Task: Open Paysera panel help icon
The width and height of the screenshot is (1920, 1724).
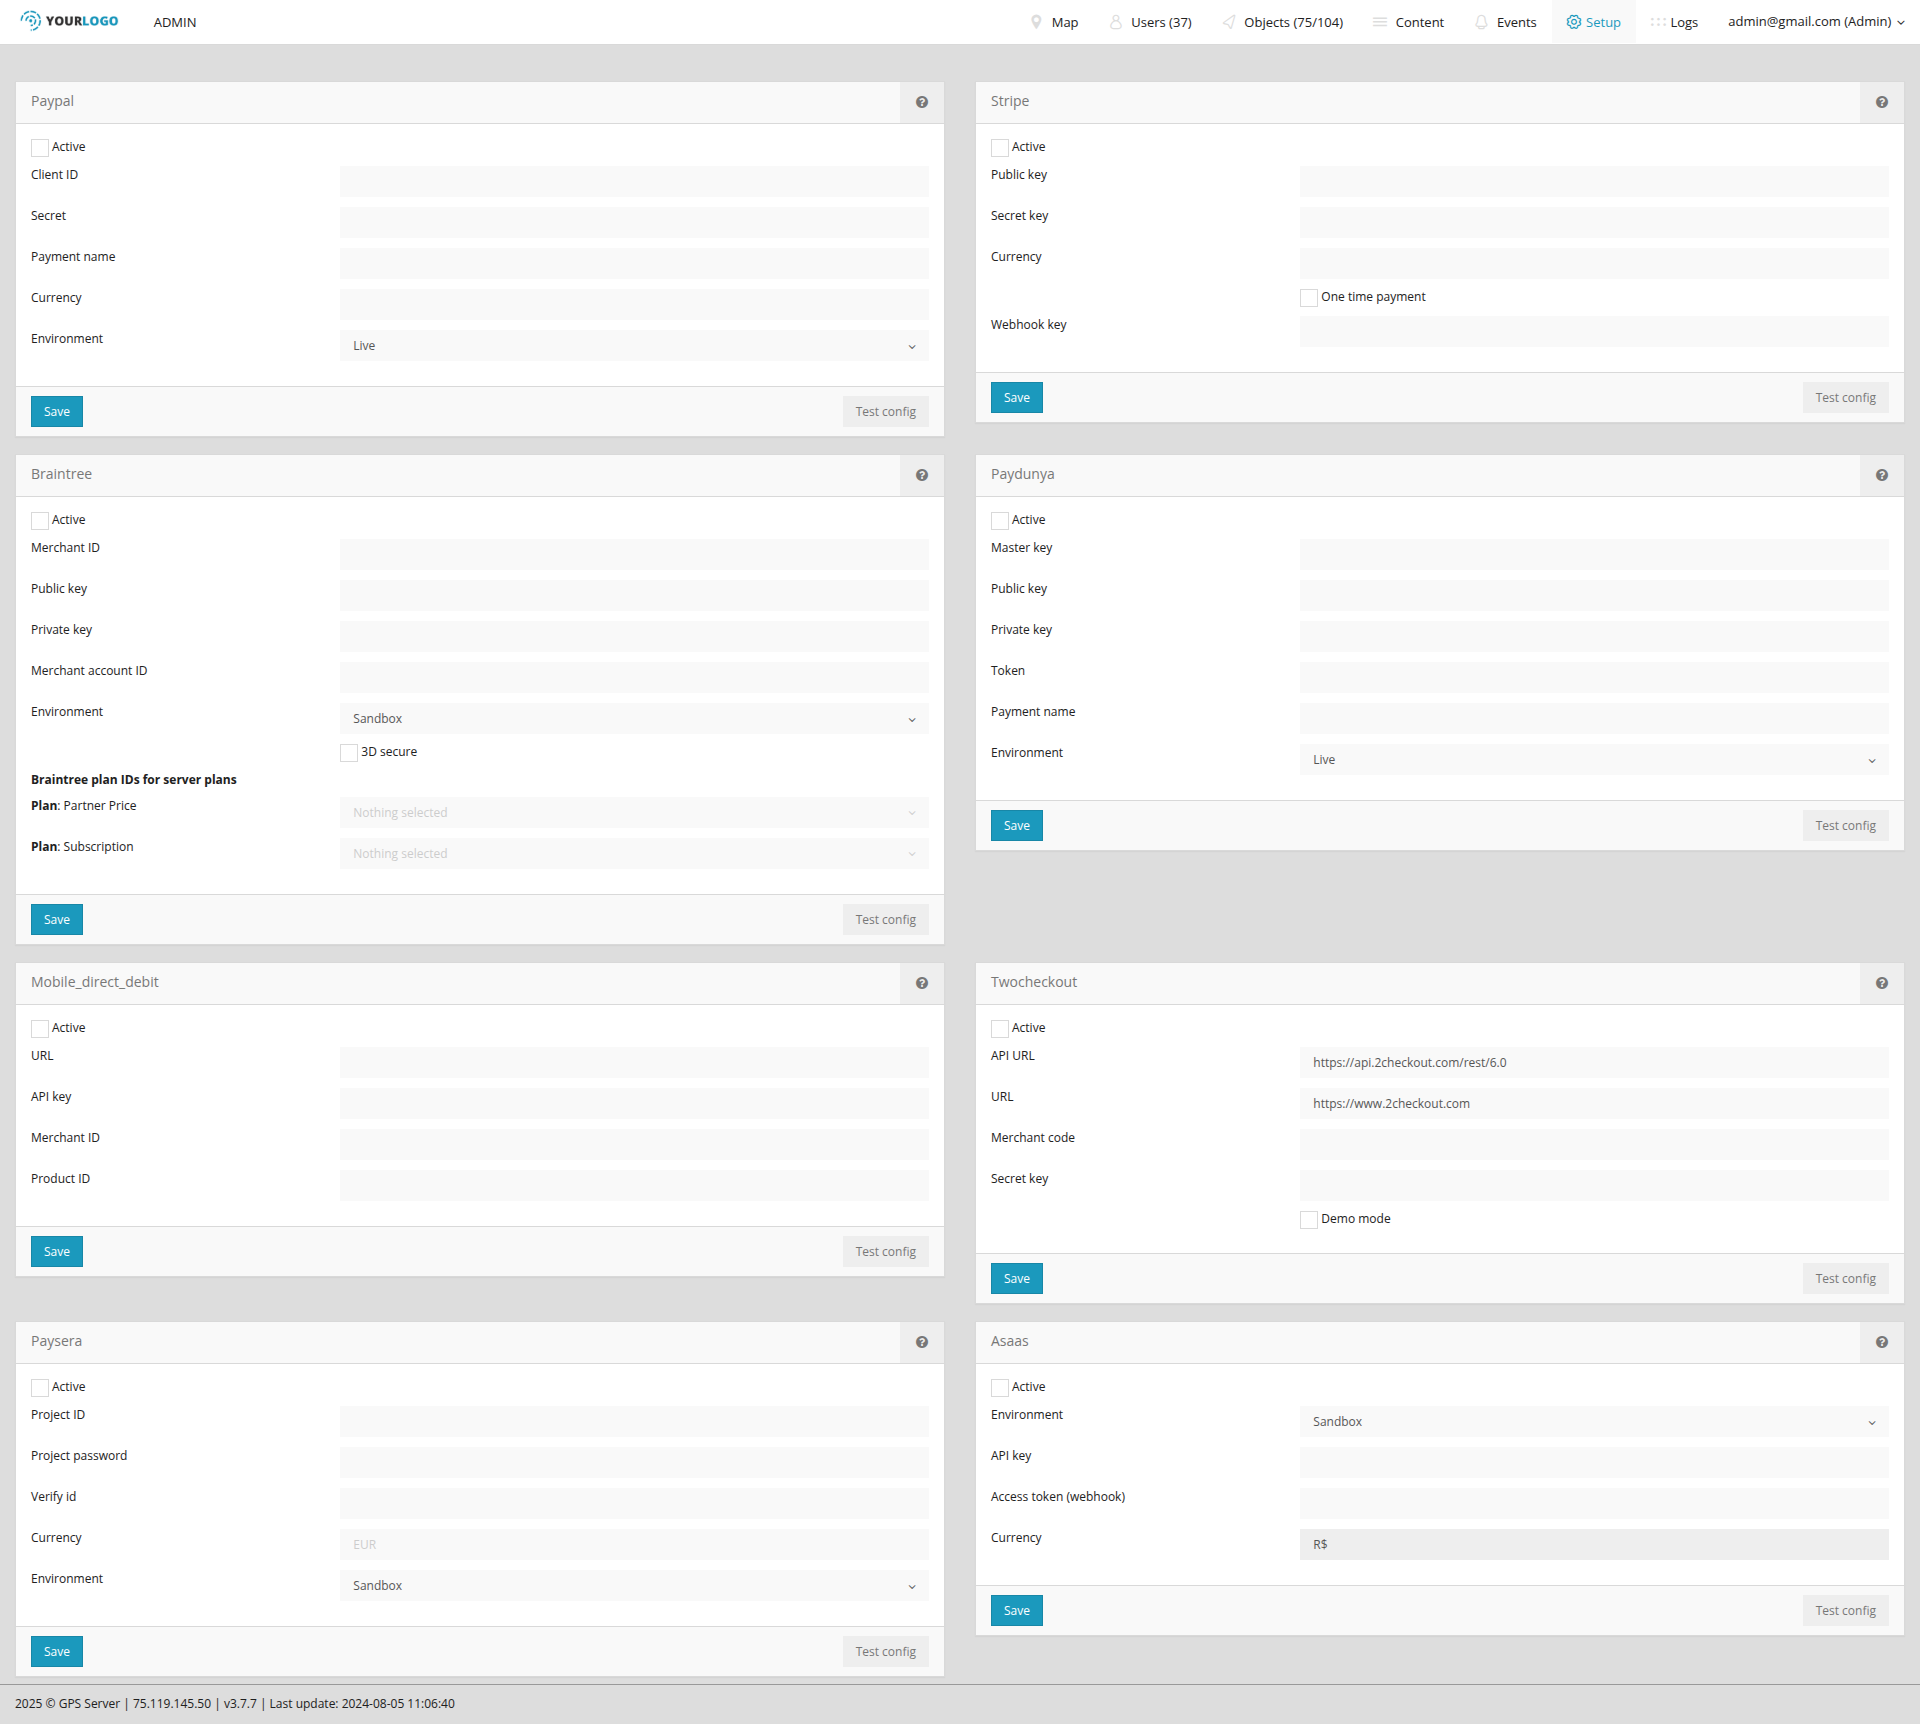Action: [922, 1342]
